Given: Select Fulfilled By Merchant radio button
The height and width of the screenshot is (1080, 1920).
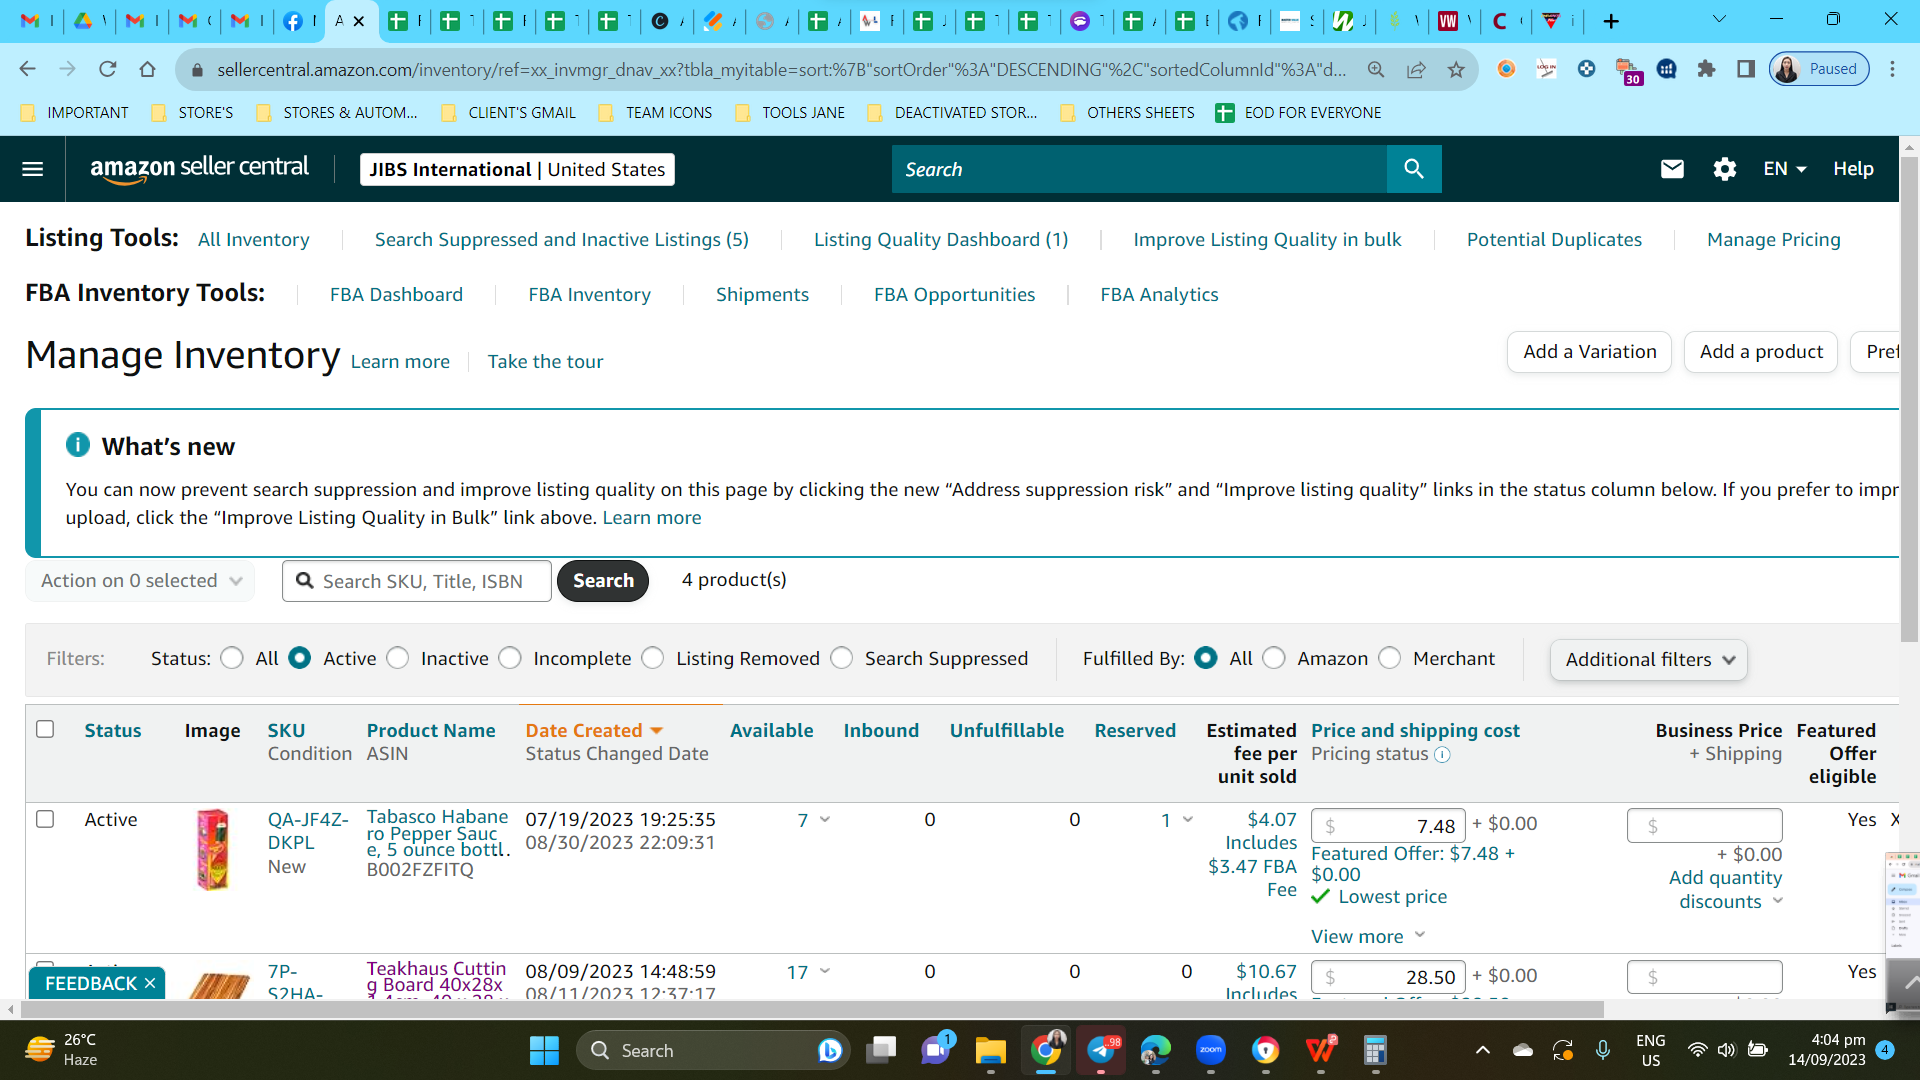Looking at the screenshot, I should [1390, 658].
